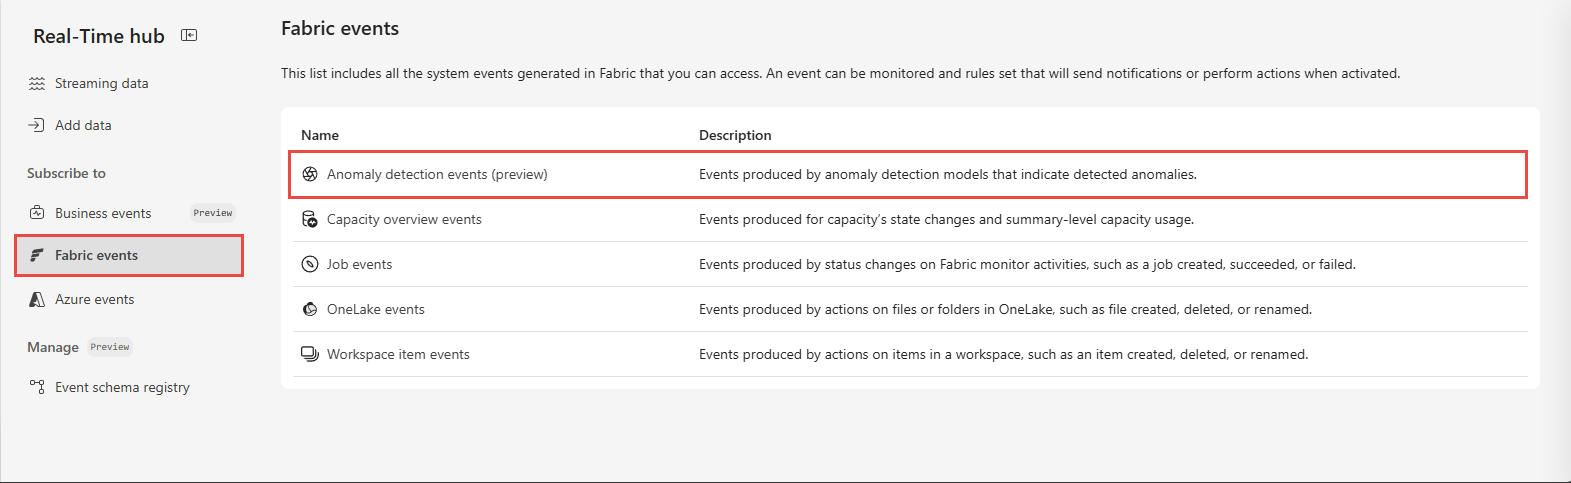
Task: Open Streaming data in the sidebar
Action: [x=101, y=83]
